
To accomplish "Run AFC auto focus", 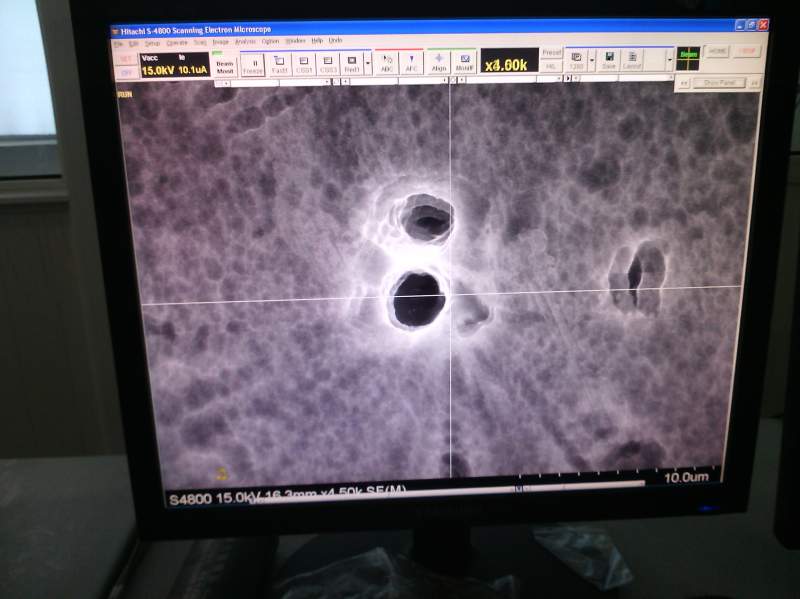I will (x=412, y=64).
